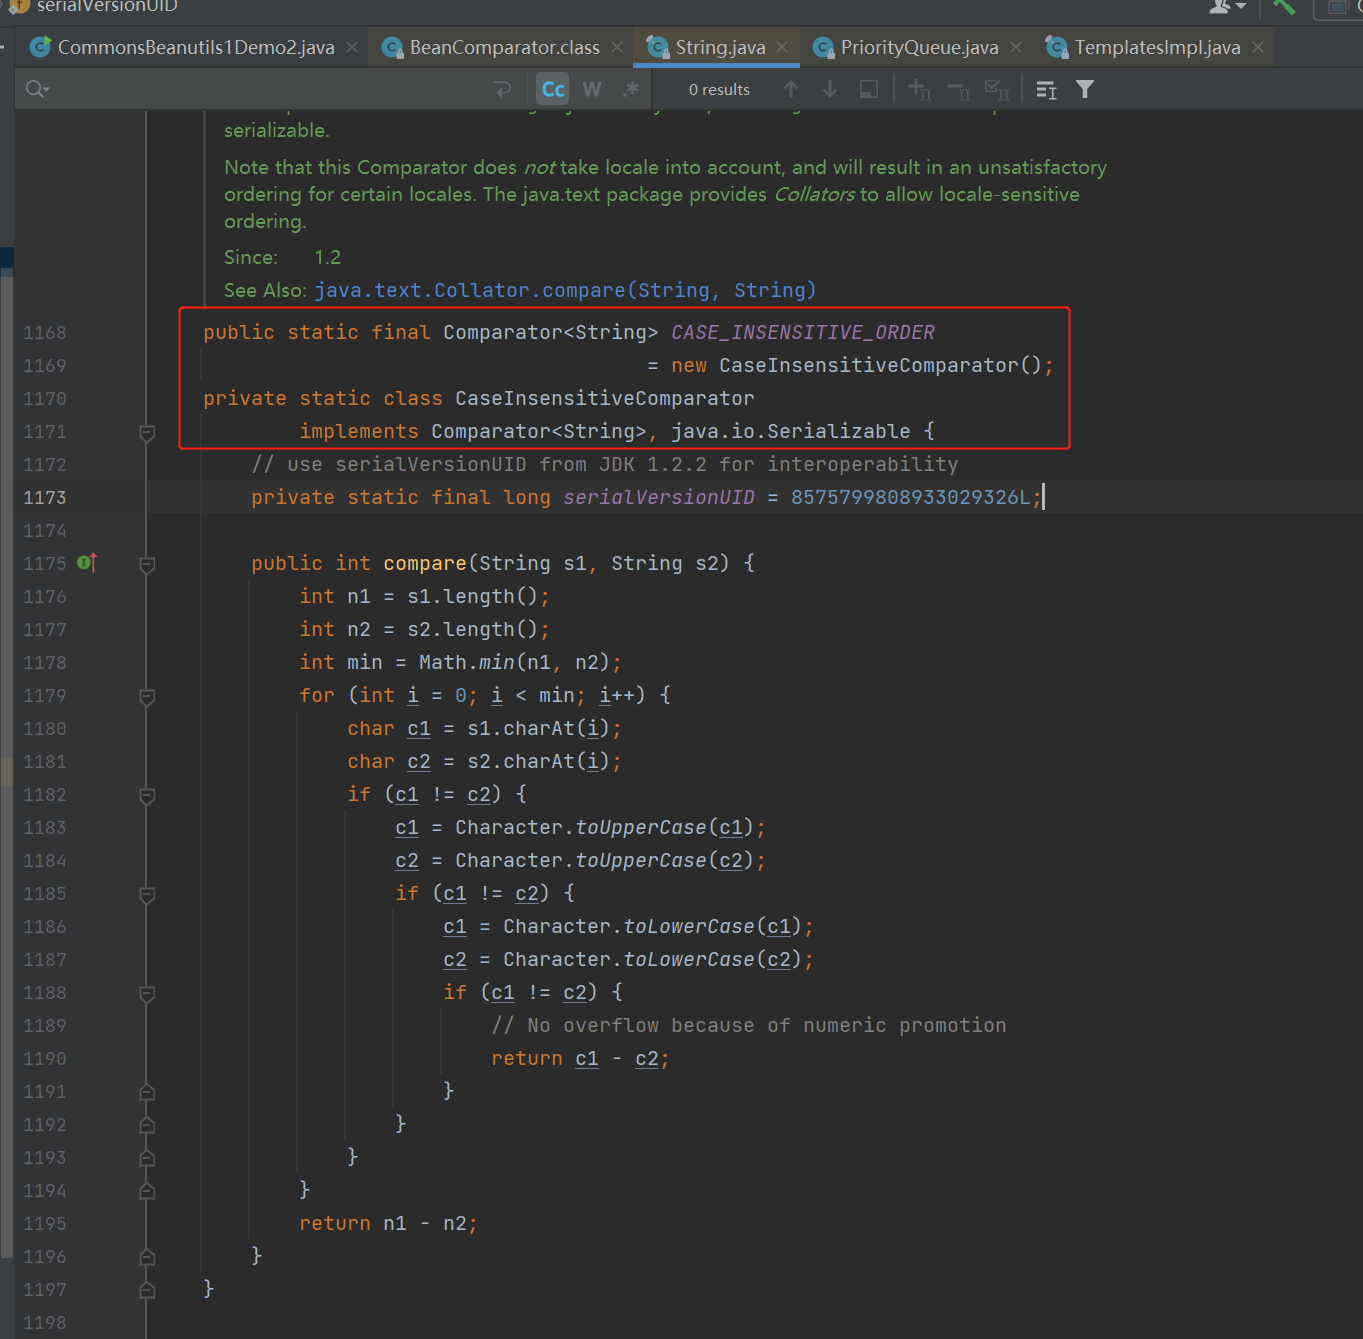Click the serialVersionUID field icon in breadcrumb

click(x=19, y=5)
